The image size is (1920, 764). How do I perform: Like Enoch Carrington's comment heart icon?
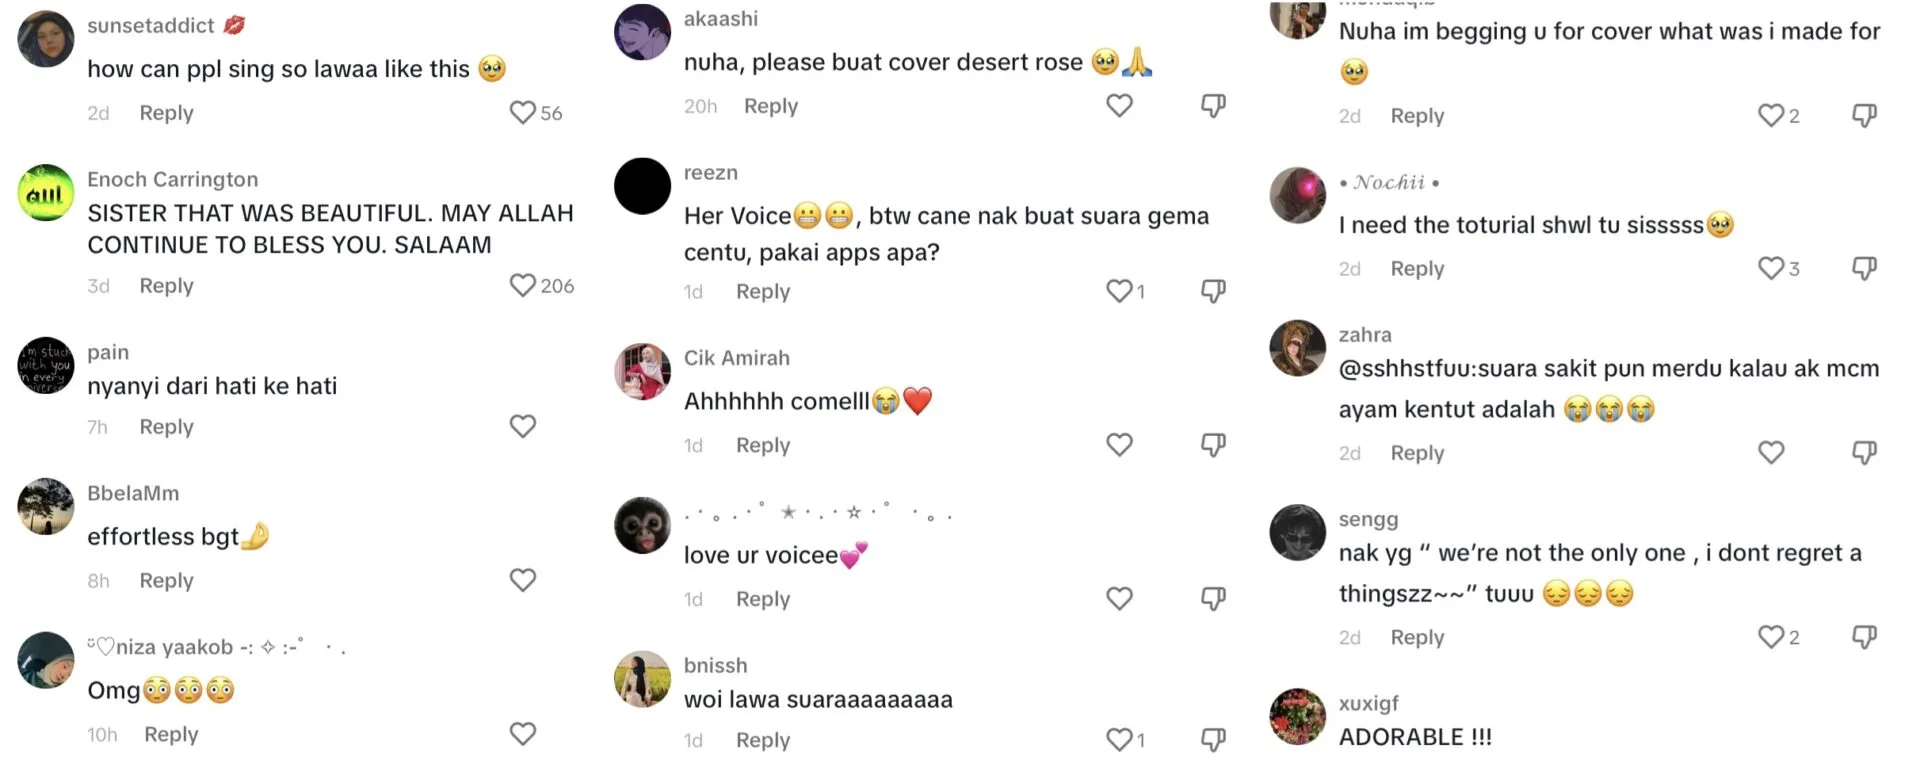click(522, 285)
